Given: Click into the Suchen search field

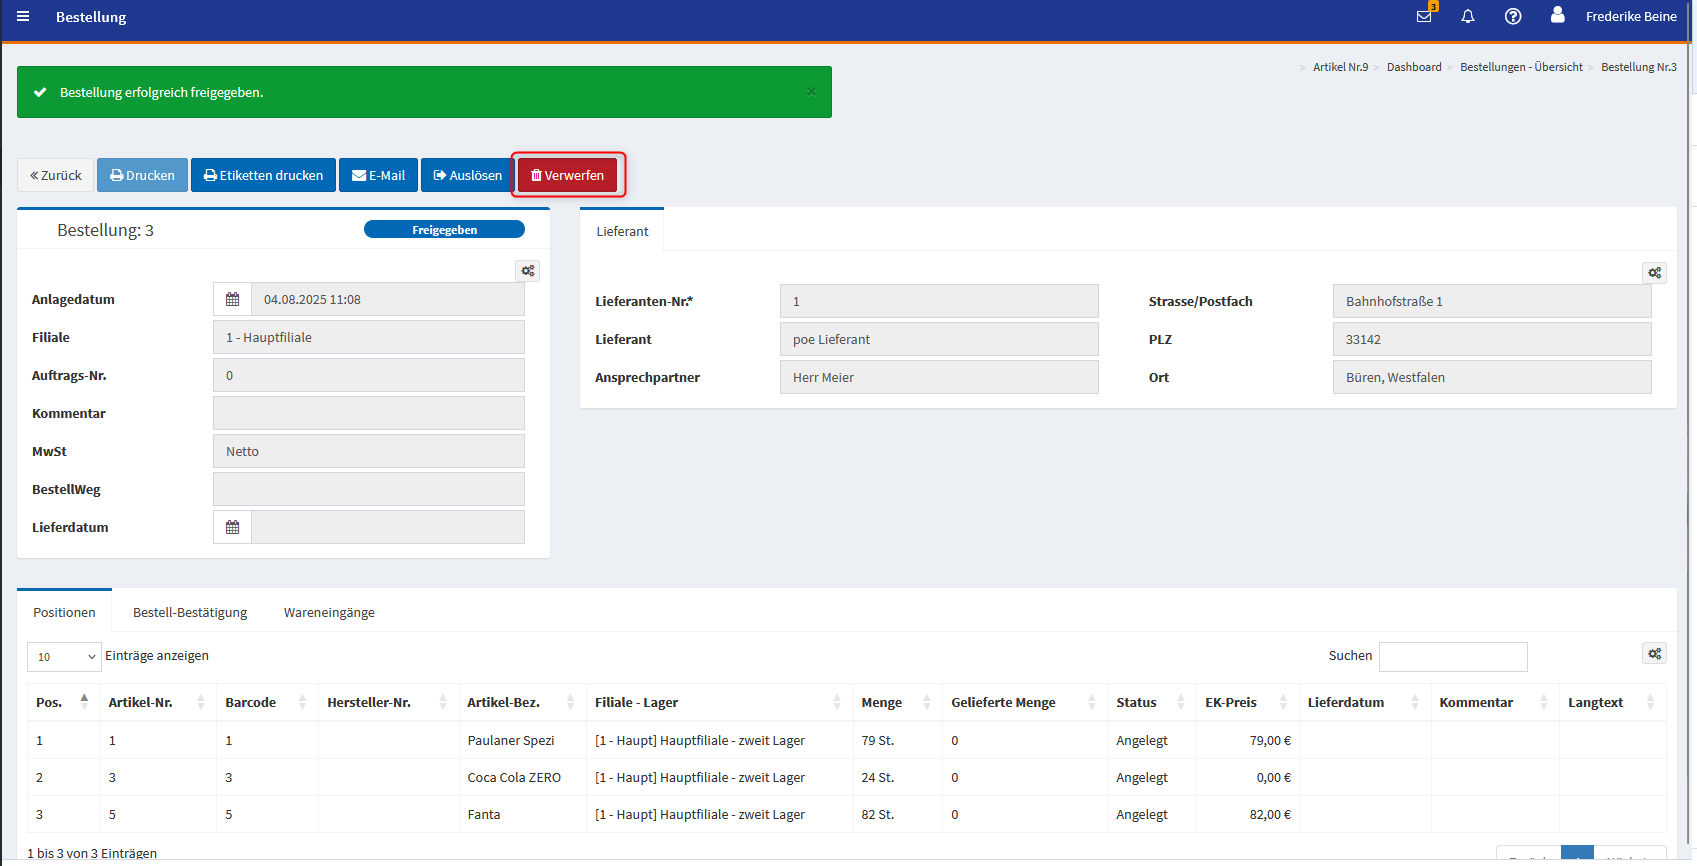Looking at the screenshot, I should (1452, 657).
